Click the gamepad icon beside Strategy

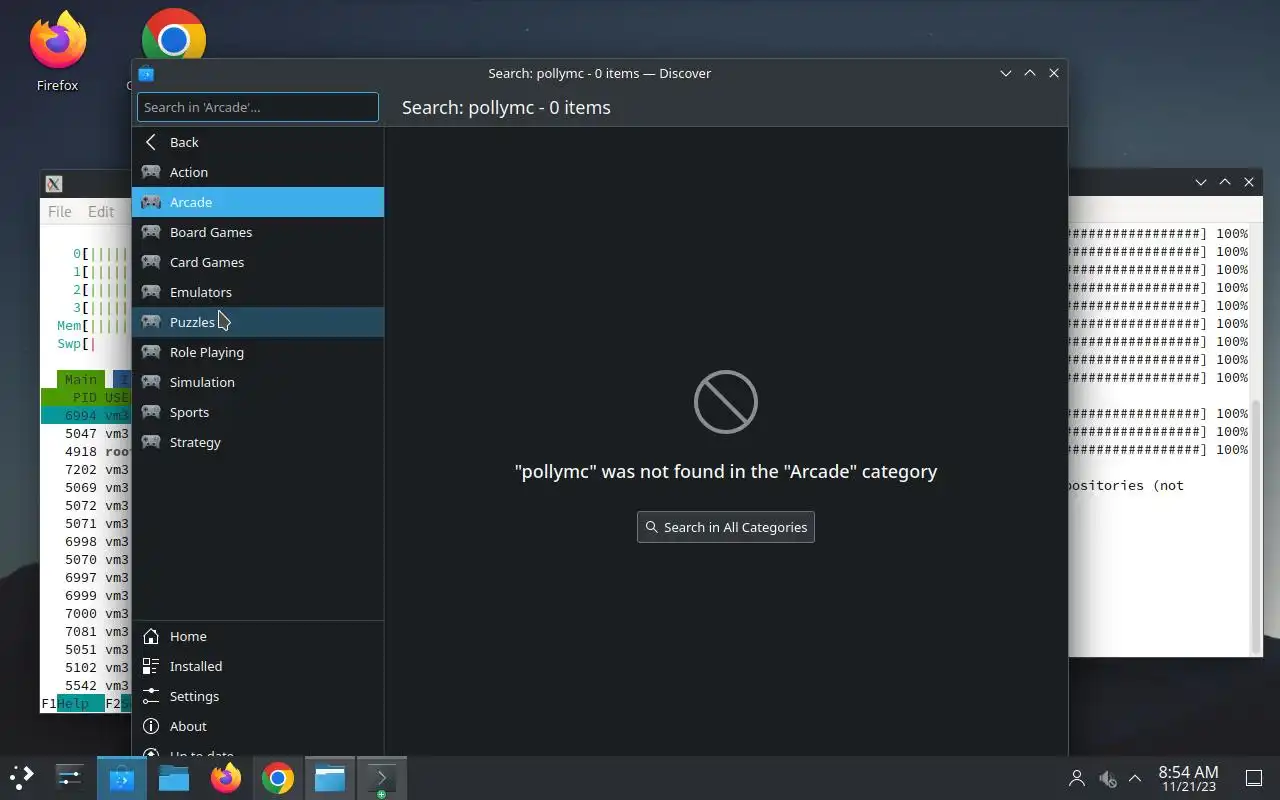(x=151, y=442)
